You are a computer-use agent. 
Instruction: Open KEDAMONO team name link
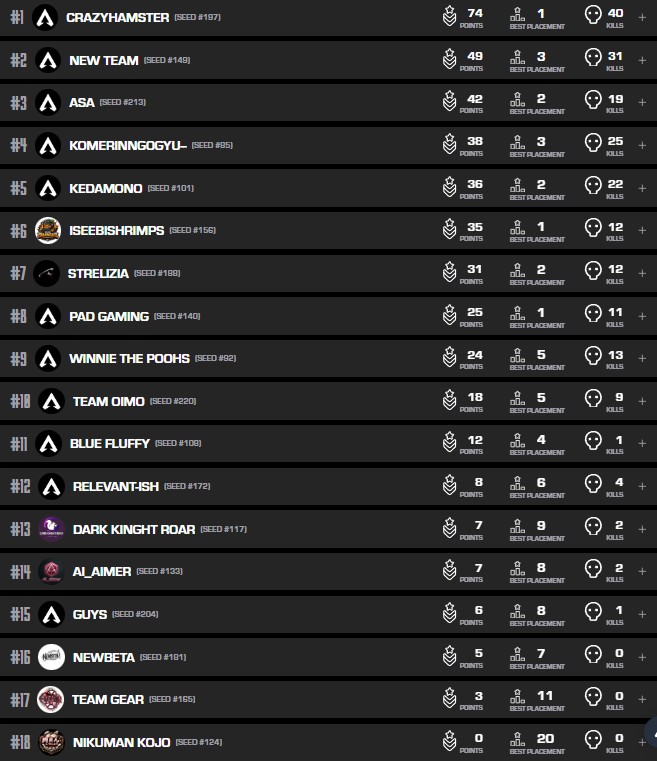point(104,188)
